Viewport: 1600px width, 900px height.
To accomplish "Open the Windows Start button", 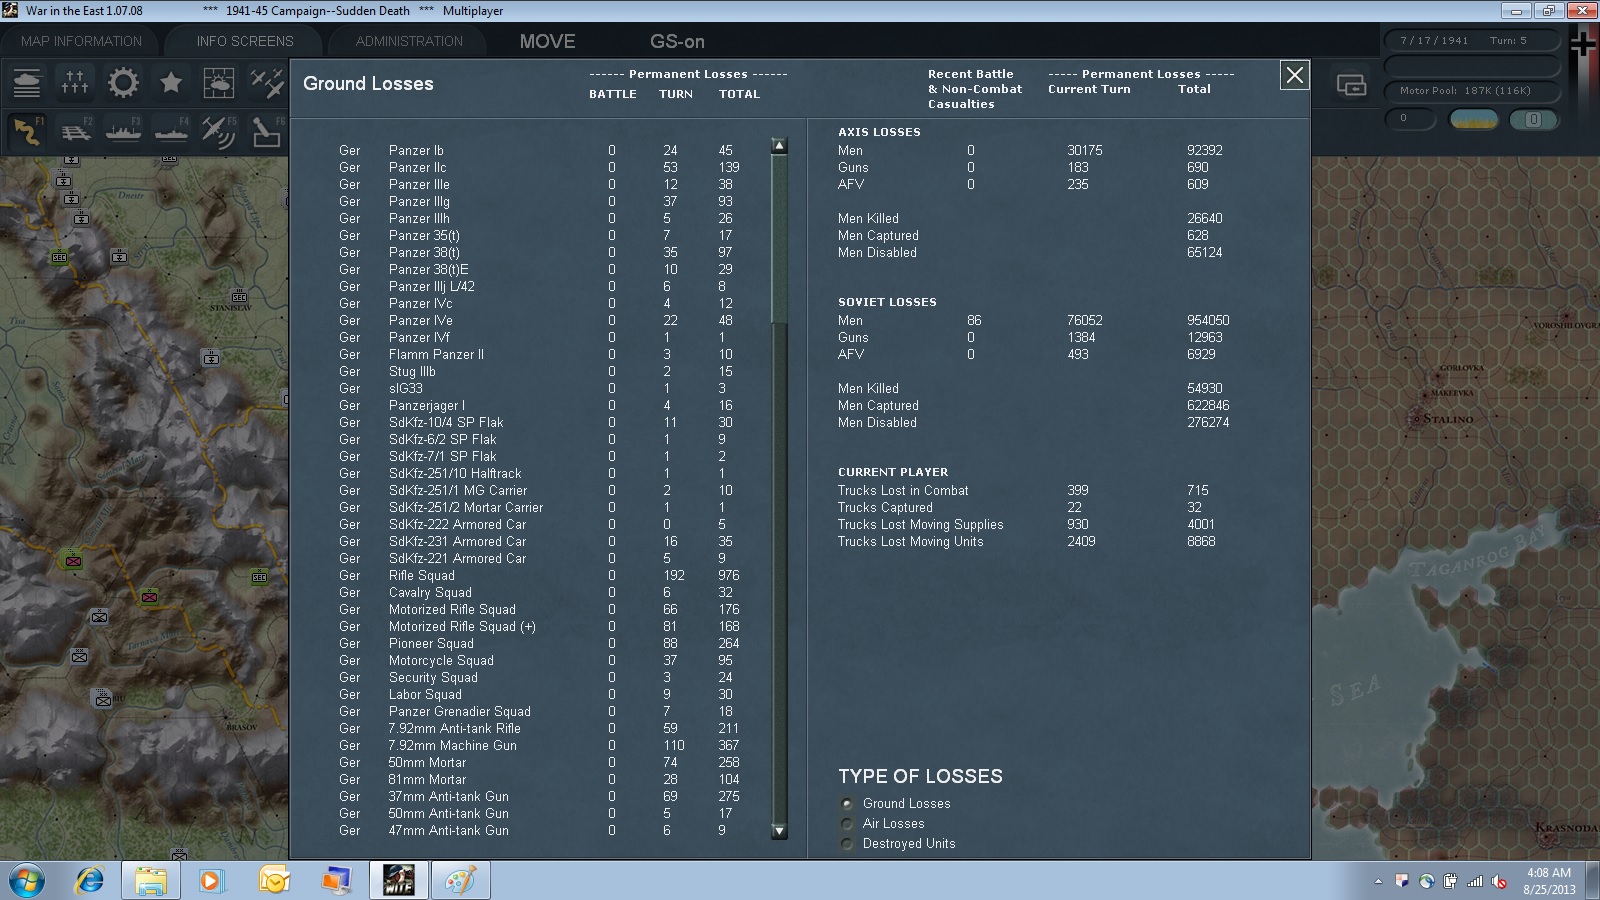I will pyautogui.click(x=27, y=881).
